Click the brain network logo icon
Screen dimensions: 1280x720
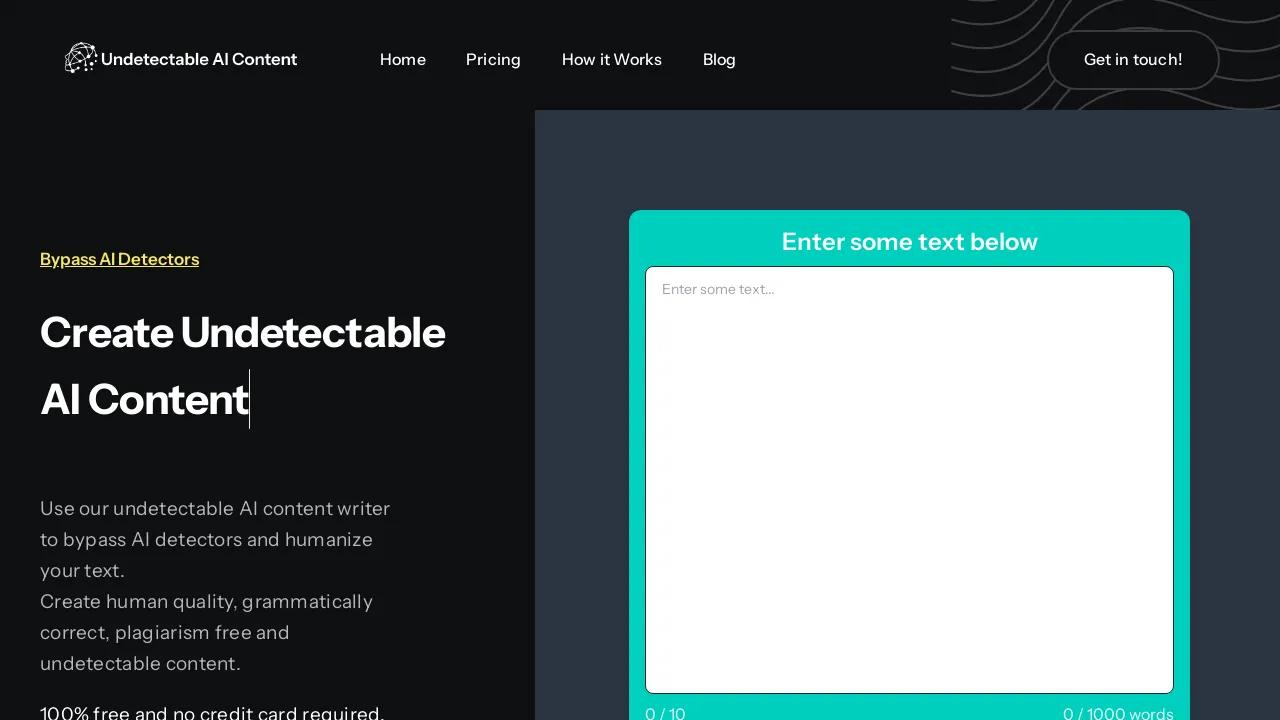[x=80, y=58]
